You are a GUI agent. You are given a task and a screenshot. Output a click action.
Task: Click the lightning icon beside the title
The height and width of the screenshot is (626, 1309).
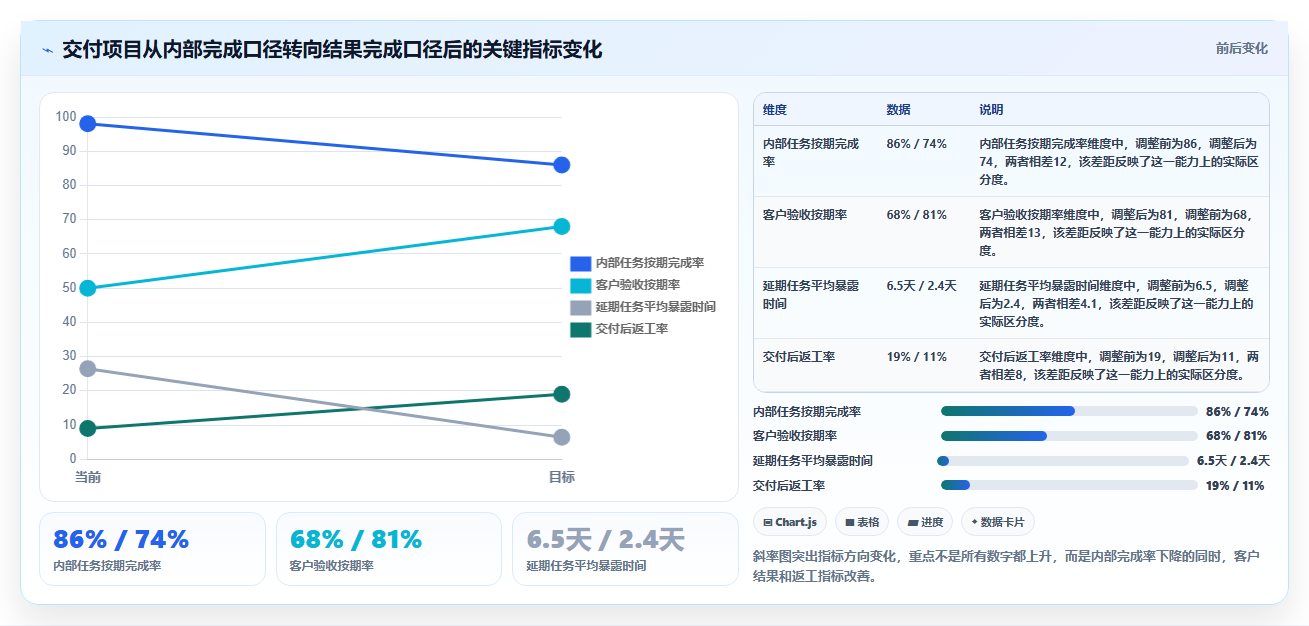47,50
